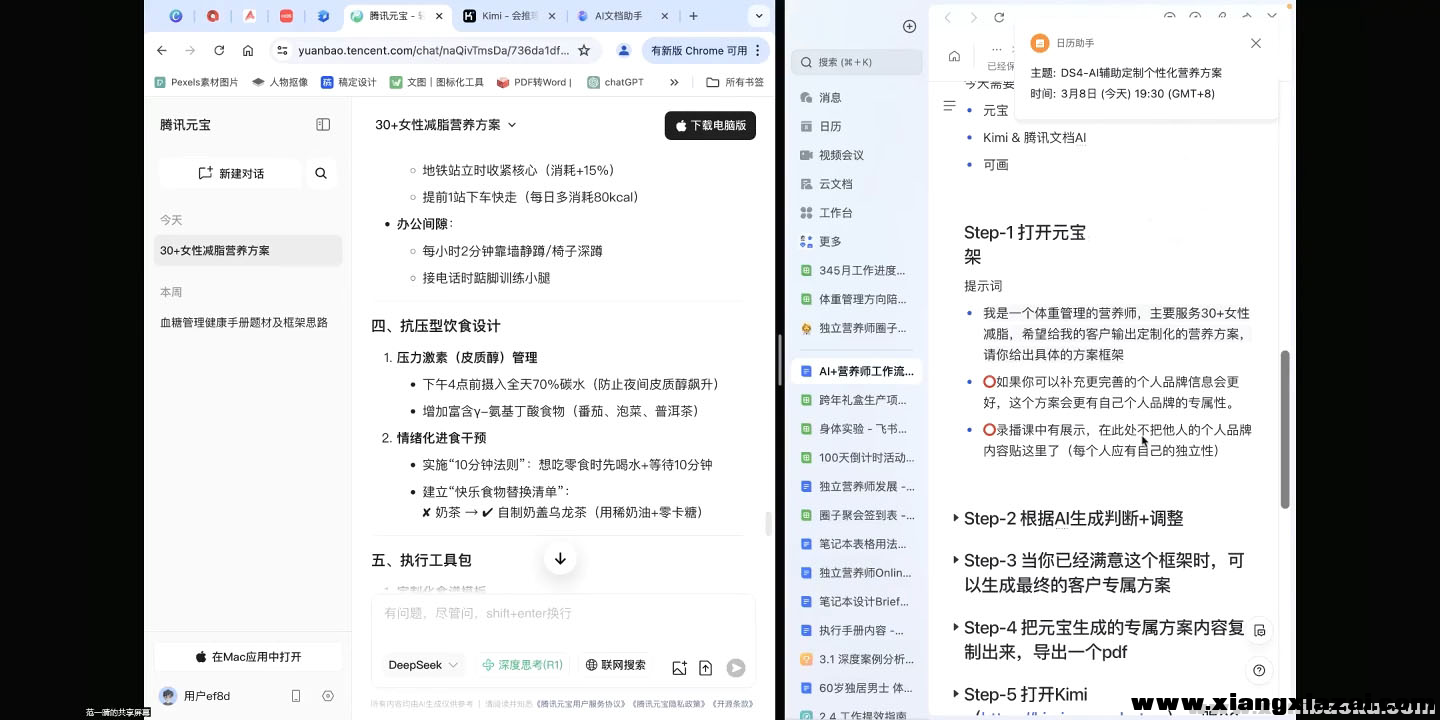The height and width of the screenshot is (720, 1440).
Task: Open the 30+女性减脂营养方案 title dropdown
Action: (446, 125)
